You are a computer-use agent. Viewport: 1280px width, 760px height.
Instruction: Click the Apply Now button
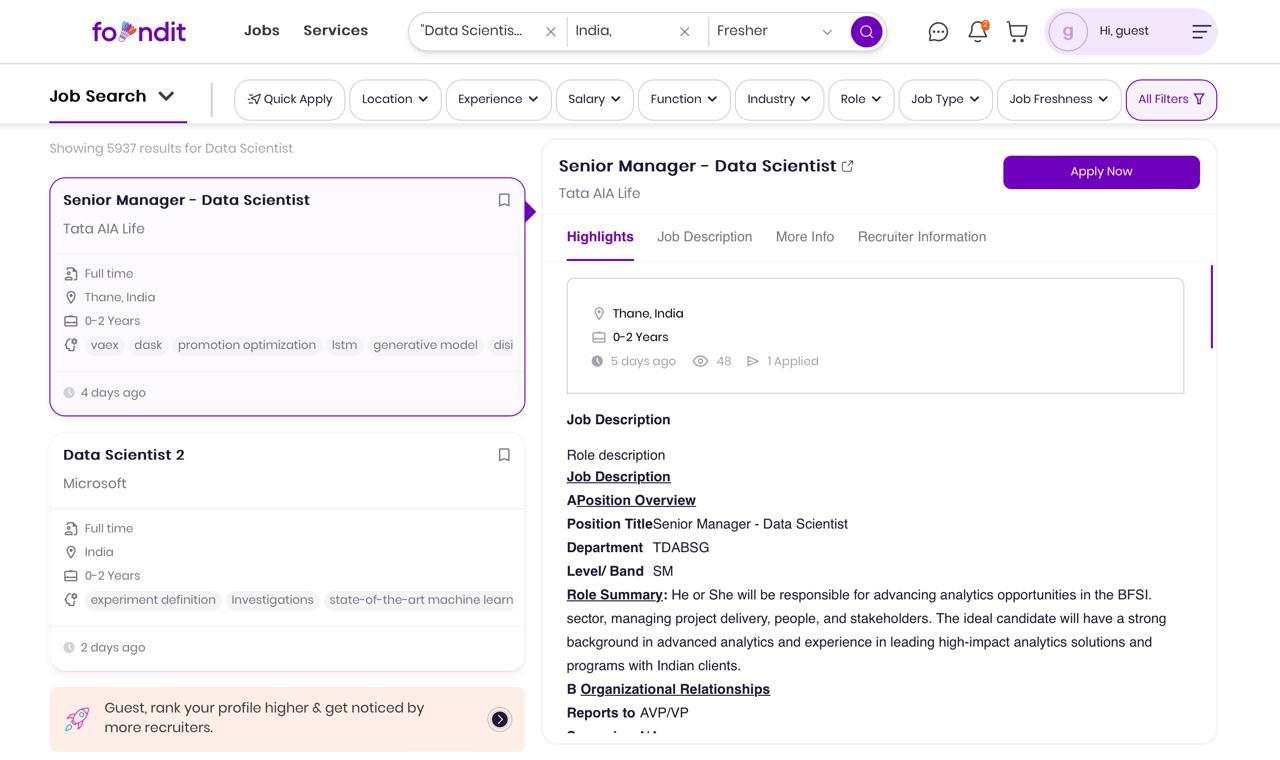pos(1102,172)
